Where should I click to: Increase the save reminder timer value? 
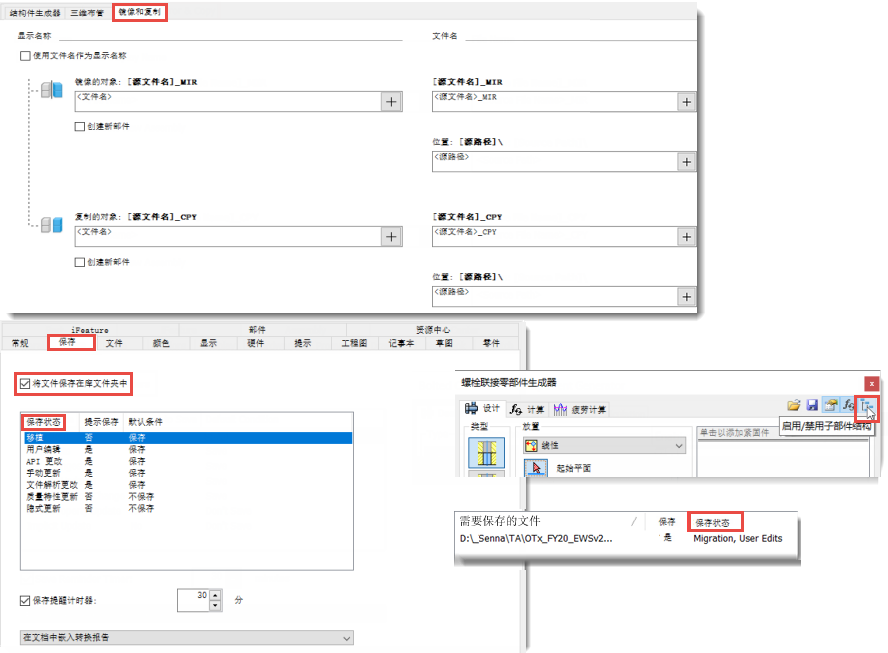(x=215, y=595)
